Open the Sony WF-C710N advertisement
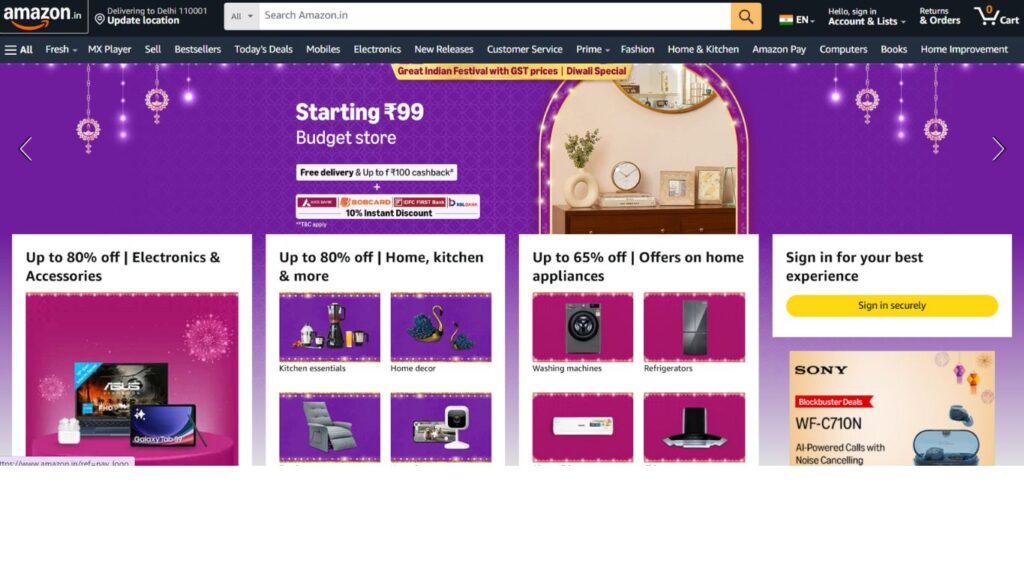The image size is (1024, 576). tap(891, 408)
